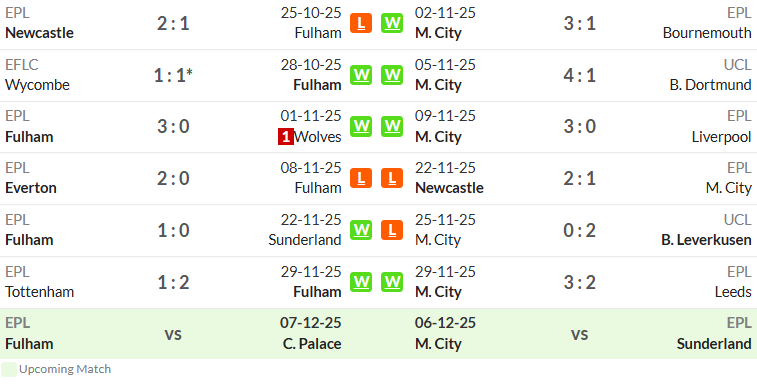Click the W badge for M. City vs Bournemouth
The height and width of the screenshot is (385, 757).
[392, 23]
